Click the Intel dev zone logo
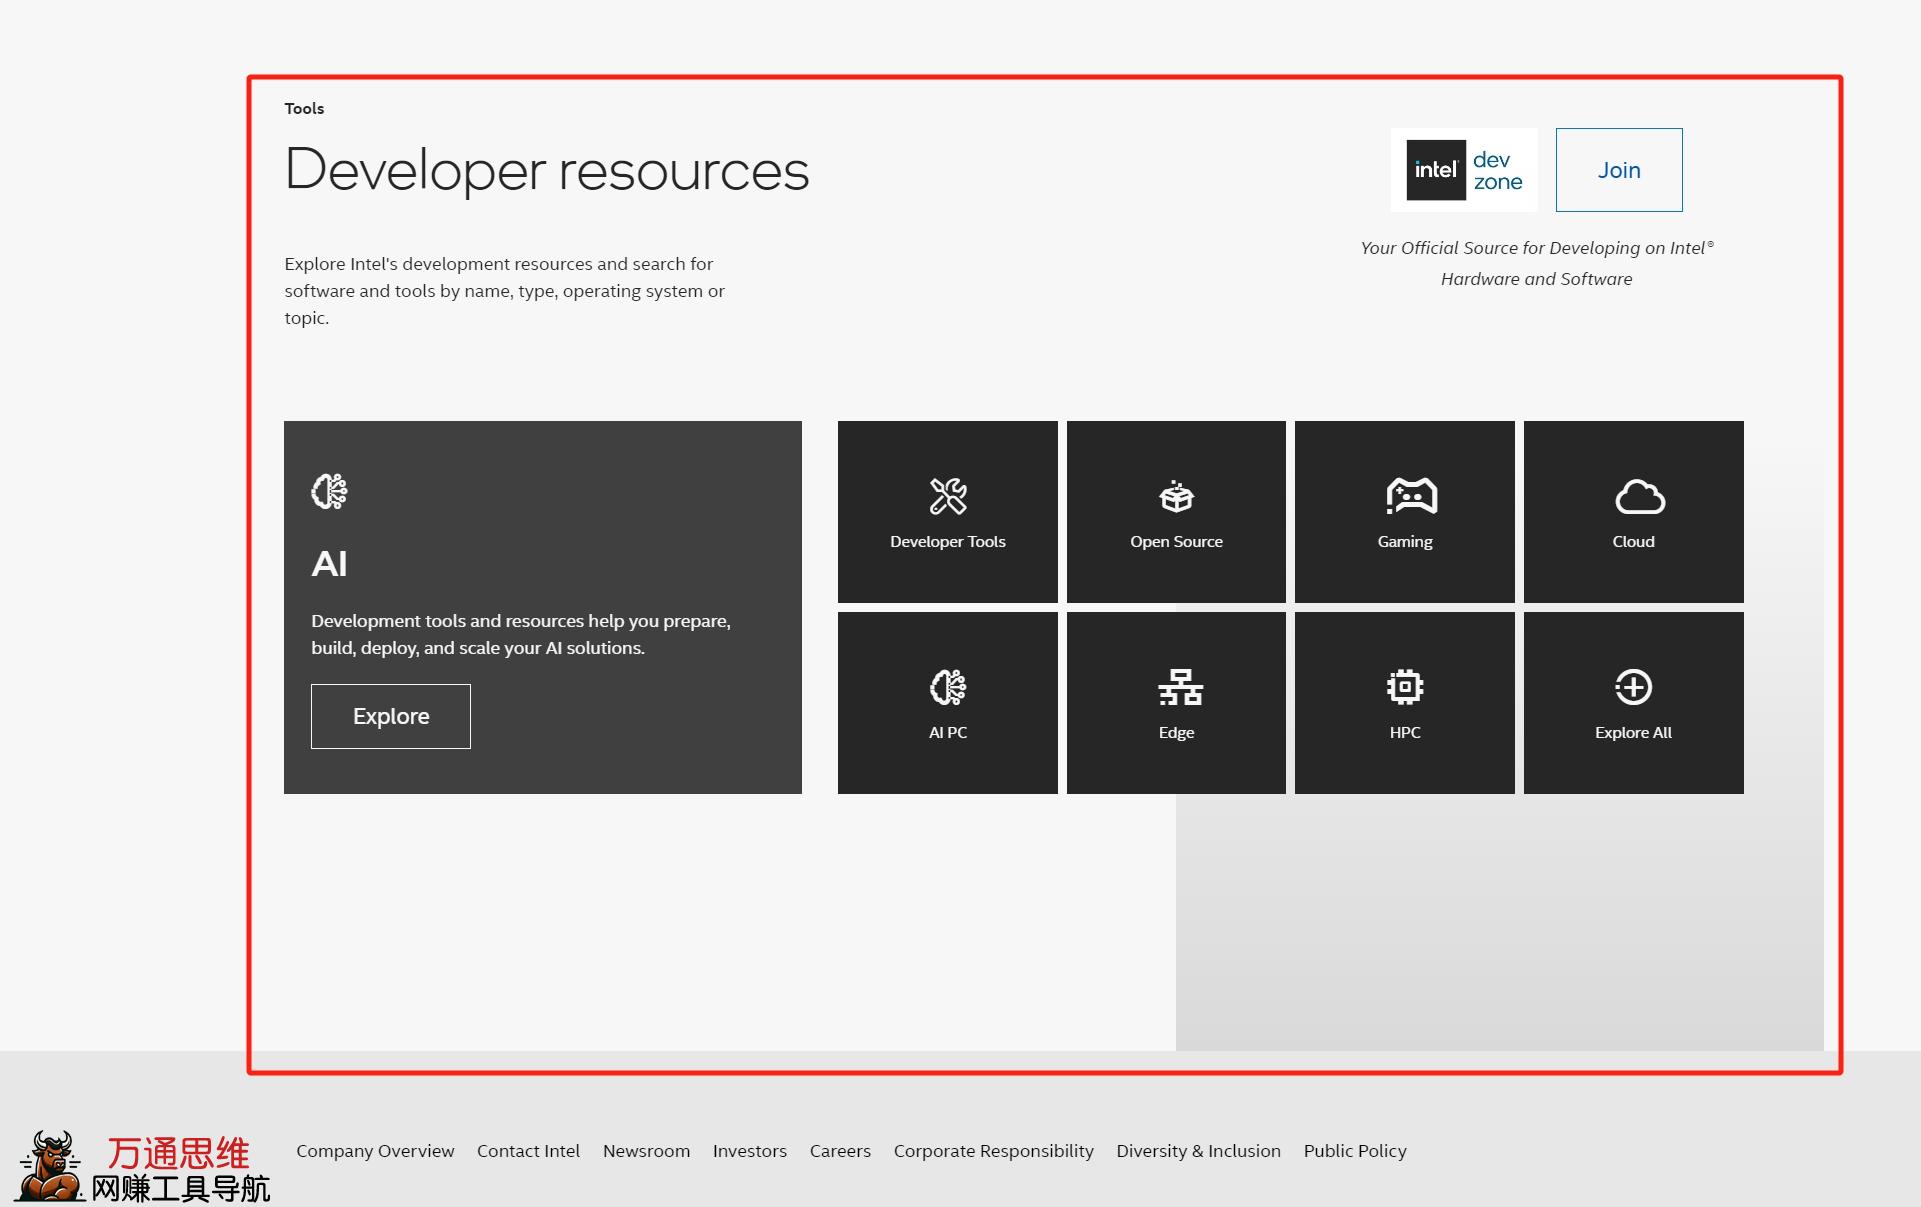Image resolution: width=1921 pixels, height=1207 pixels. [1463, 170]
